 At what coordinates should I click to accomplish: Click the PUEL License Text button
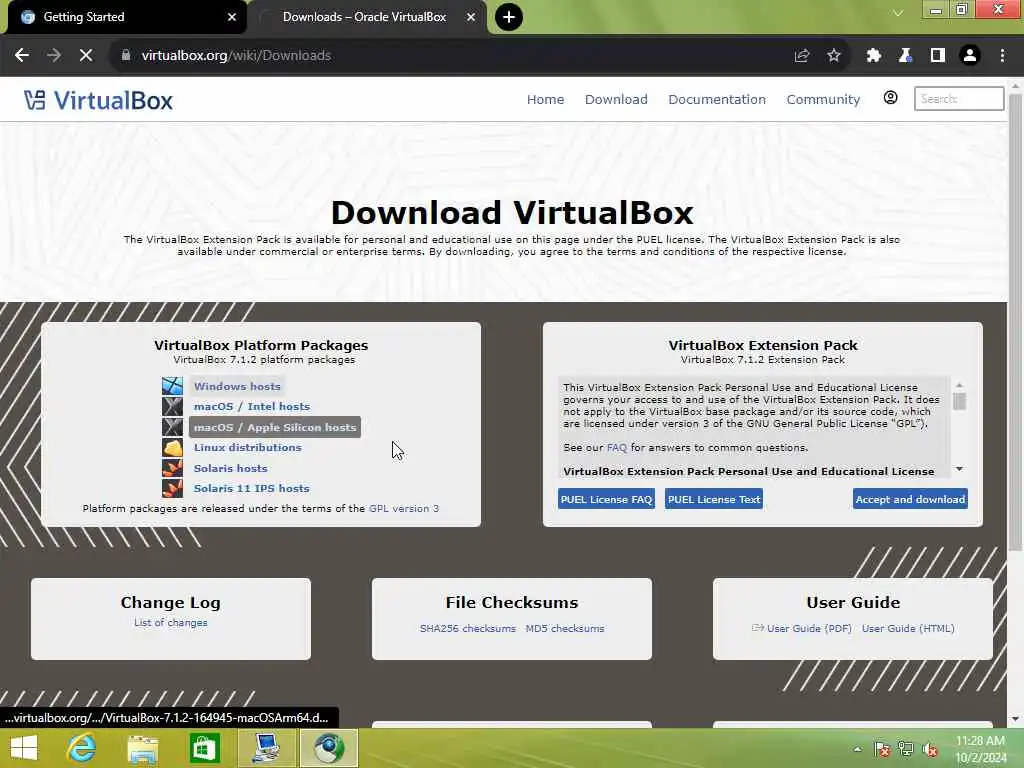(714, 499)
